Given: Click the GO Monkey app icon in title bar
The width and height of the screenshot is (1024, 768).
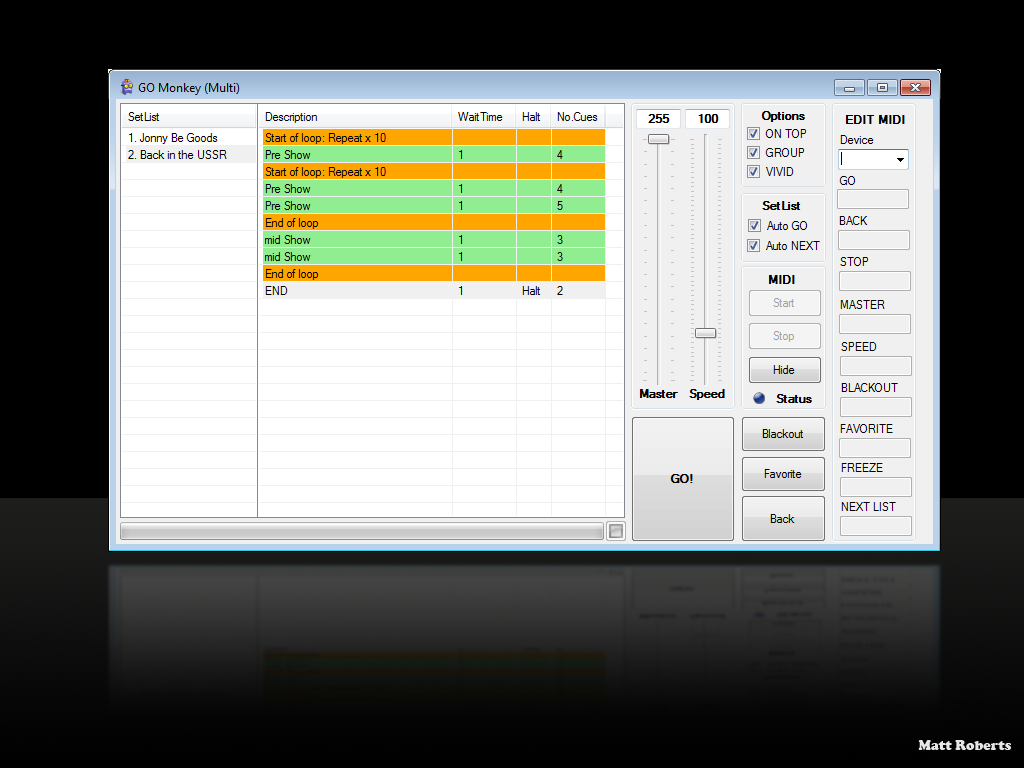Looking at the screenshot, I should (127, 87).
